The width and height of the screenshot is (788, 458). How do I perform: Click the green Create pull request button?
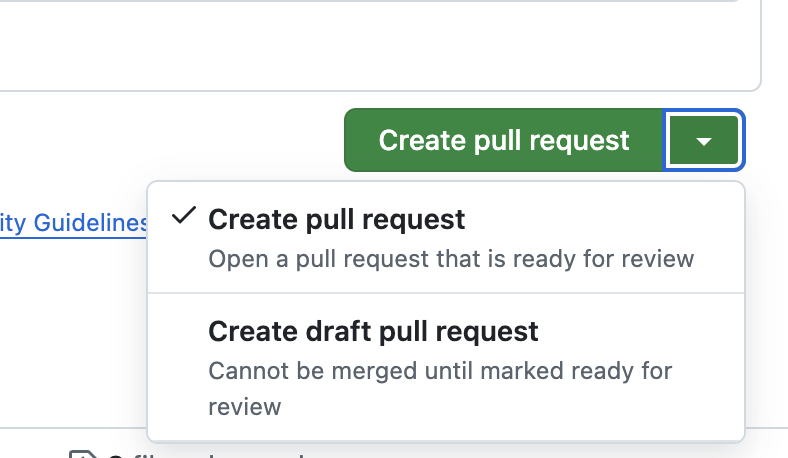click(x=504, y=141)
